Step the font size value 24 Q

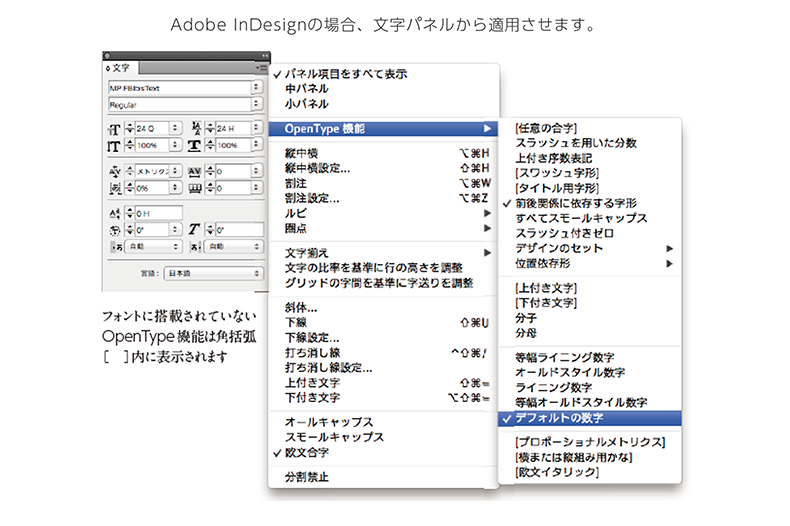coord(129,128)
